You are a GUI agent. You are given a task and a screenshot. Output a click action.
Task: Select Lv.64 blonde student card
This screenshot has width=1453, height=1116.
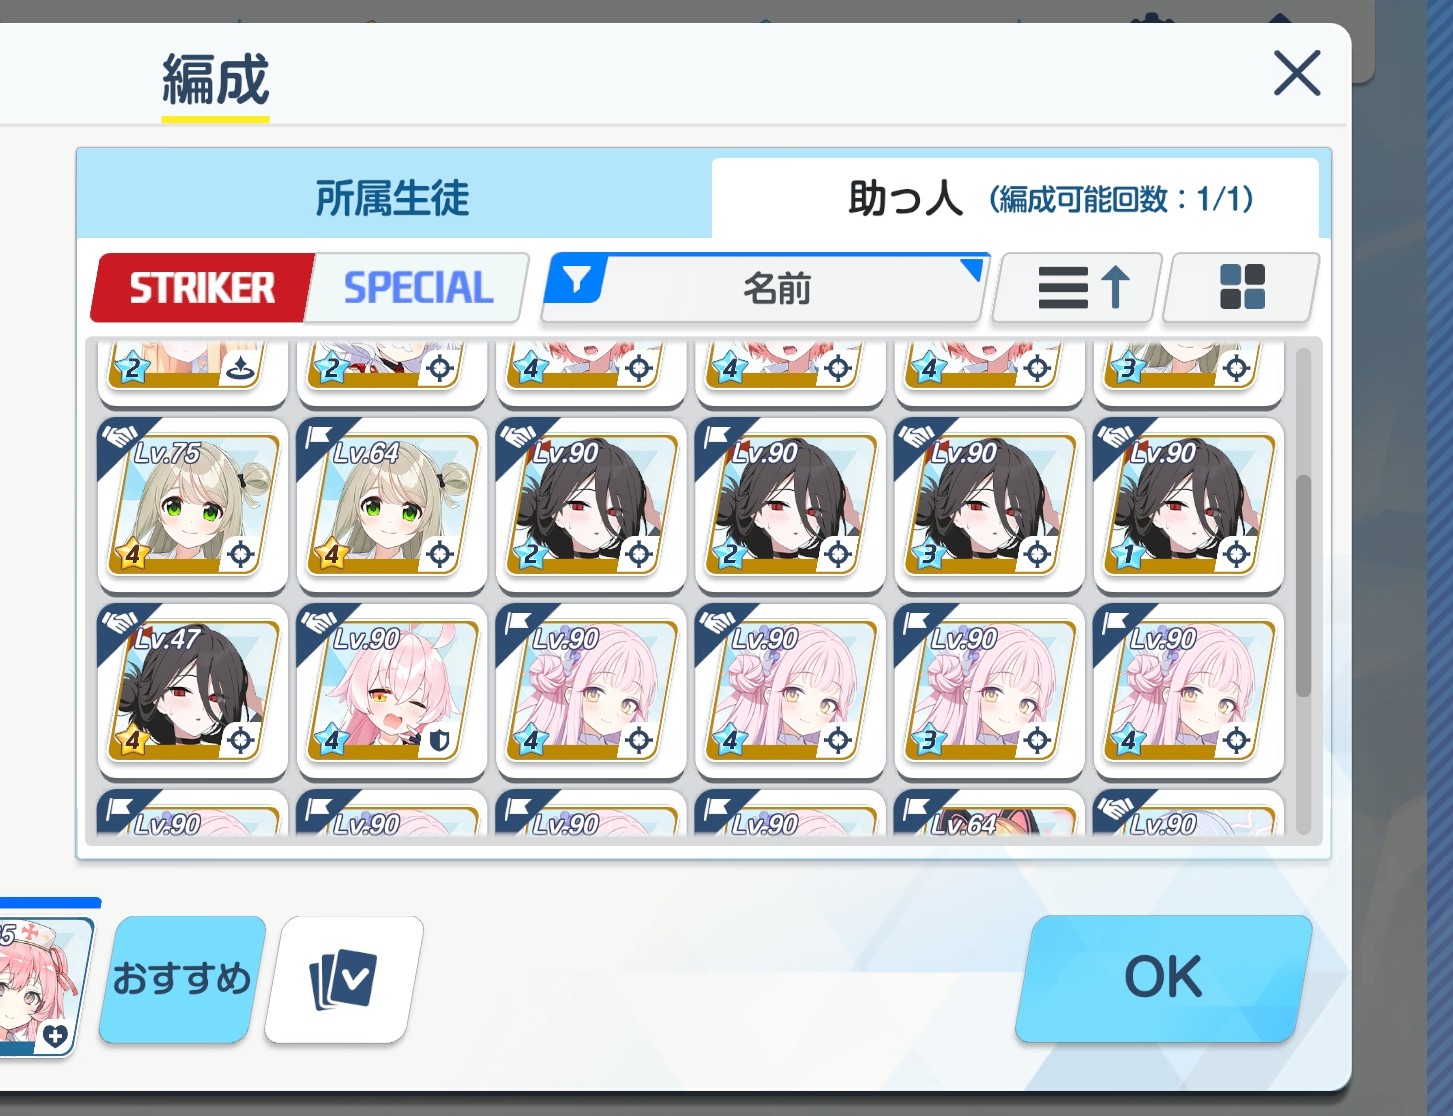(x=391, y=506)
